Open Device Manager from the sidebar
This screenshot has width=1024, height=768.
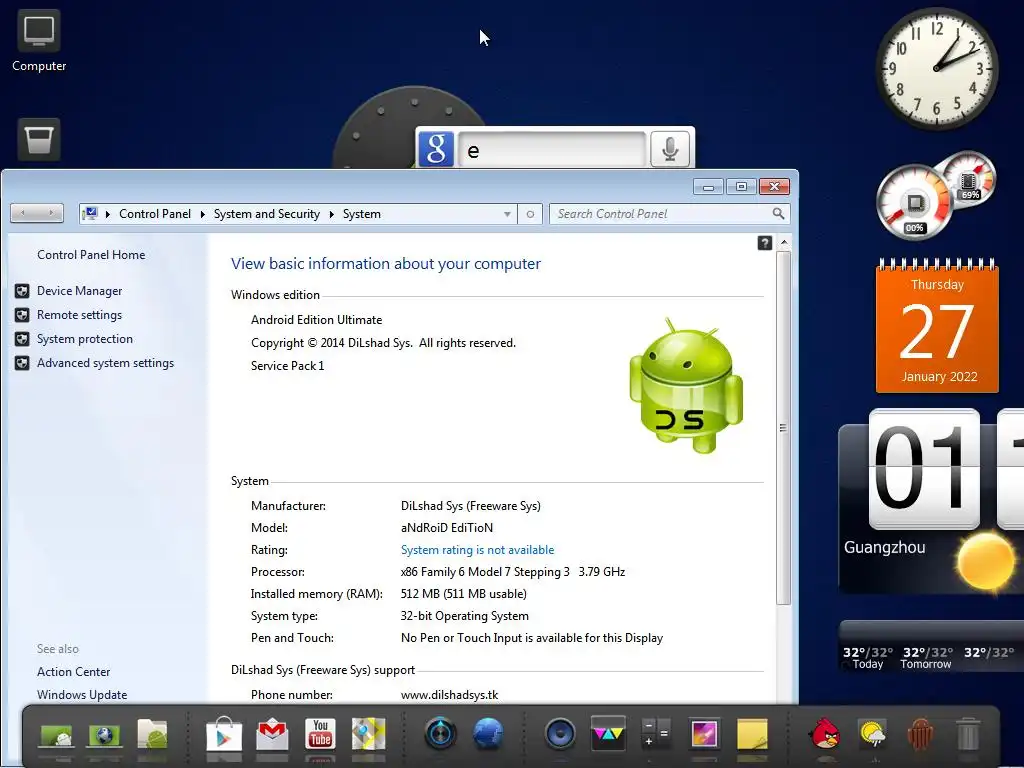click(x=79, y=291)
